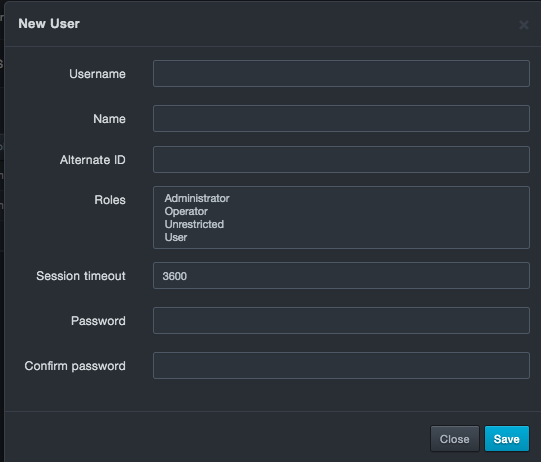This screenshot has height=462, width=541.
Task: Select the User role in Roles list
Action: pos(176,237)
